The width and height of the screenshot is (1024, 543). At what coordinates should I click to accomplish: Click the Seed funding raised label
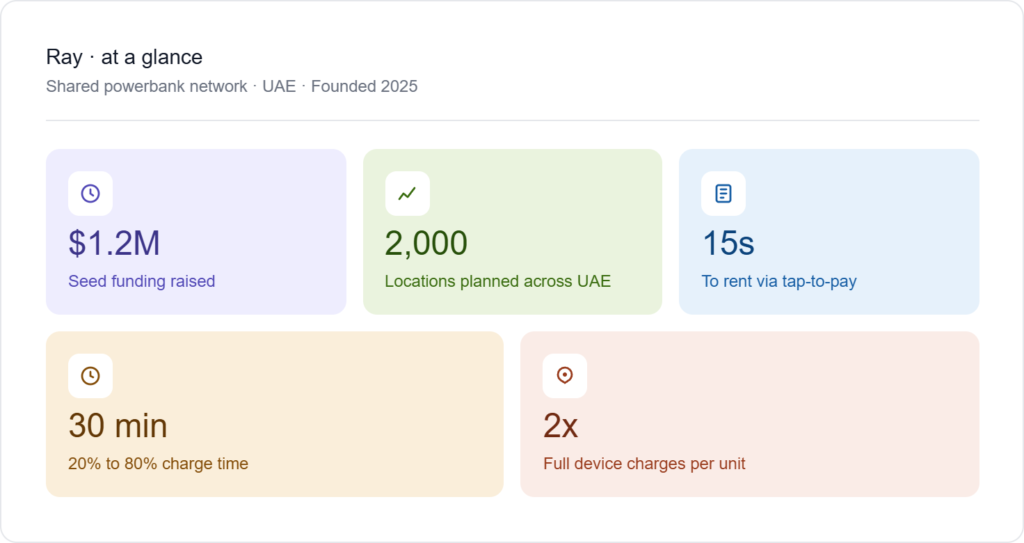click(141, 282)
